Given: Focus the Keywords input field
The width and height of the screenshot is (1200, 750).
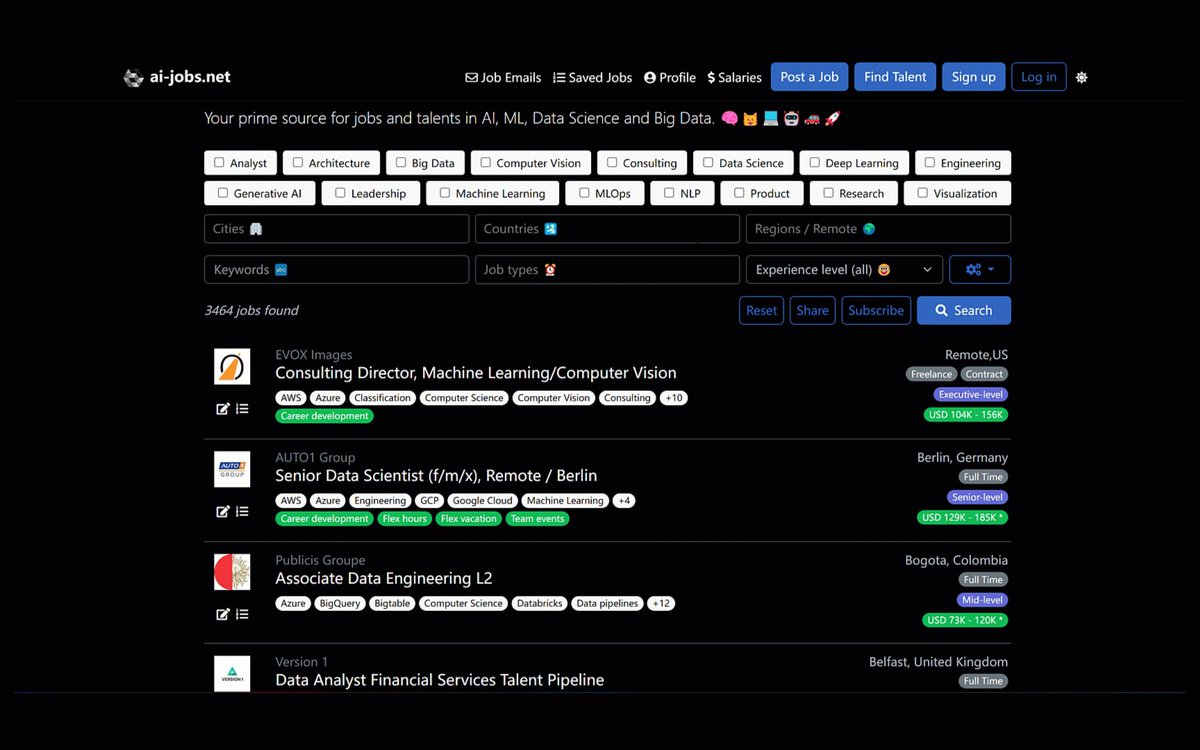Looking at the screenshot, I should [x=336, y=269].
